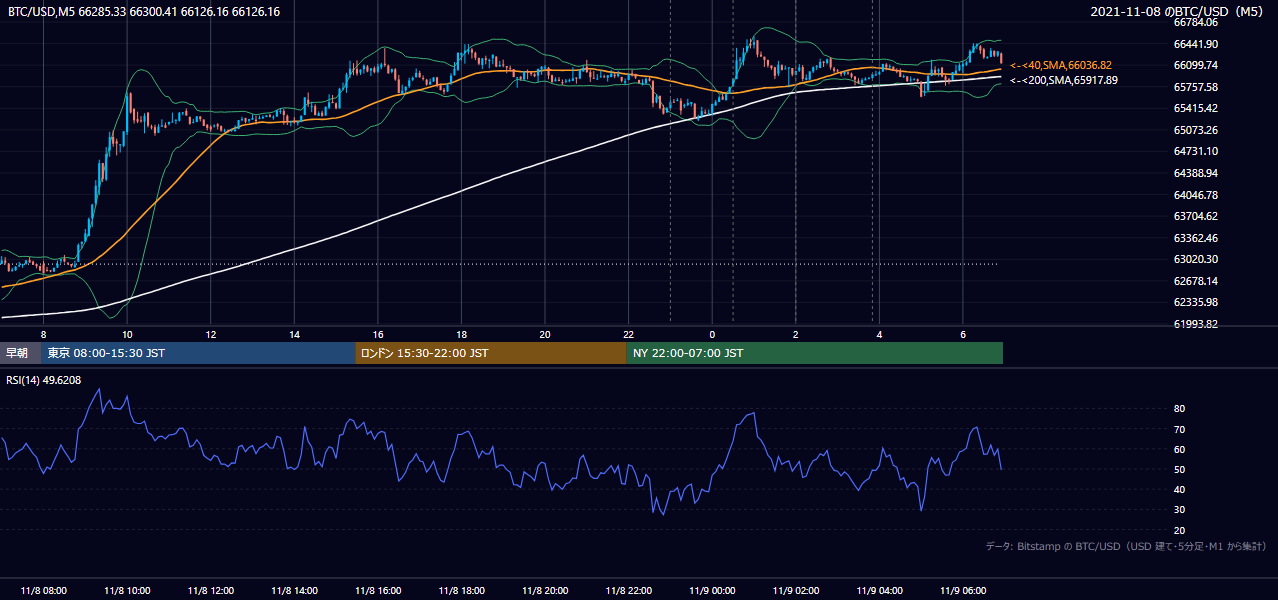Click price axis value 63362.46
This screenshot has height=600, width=1278.
click(1195, 238)
